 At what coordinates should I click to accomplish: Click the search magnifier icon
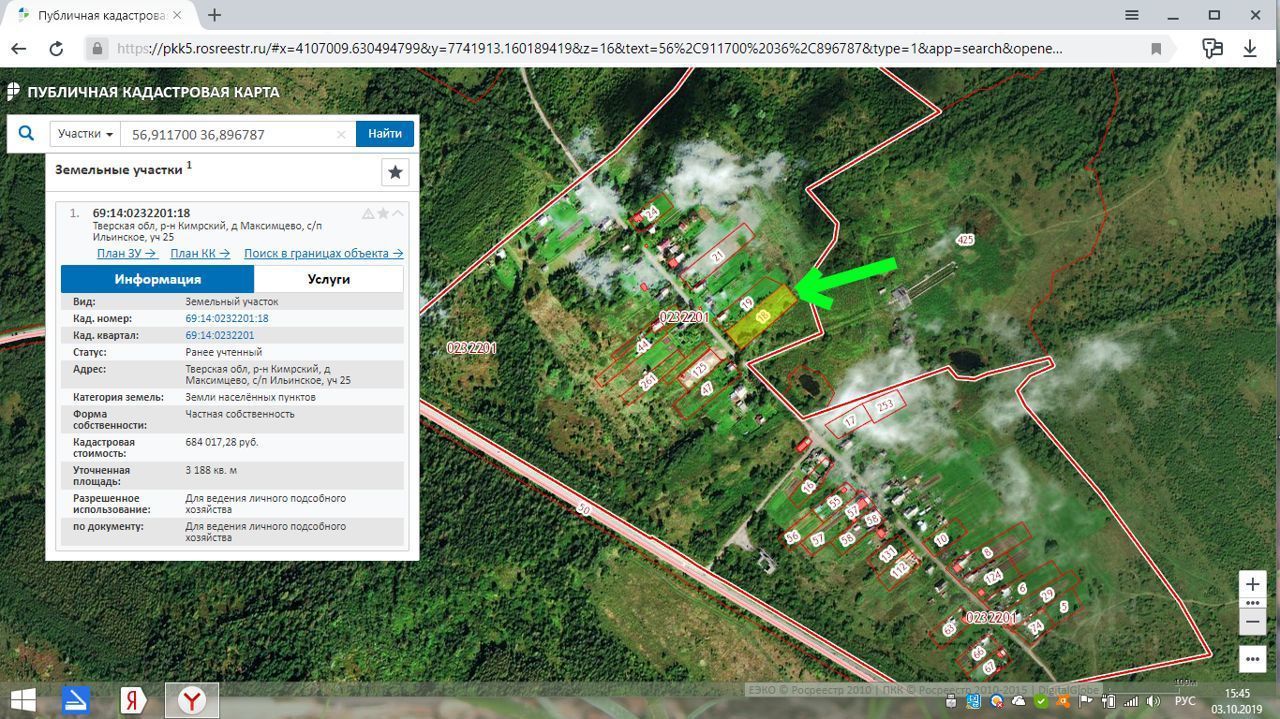pyautogui.click(x=26, y=133)
